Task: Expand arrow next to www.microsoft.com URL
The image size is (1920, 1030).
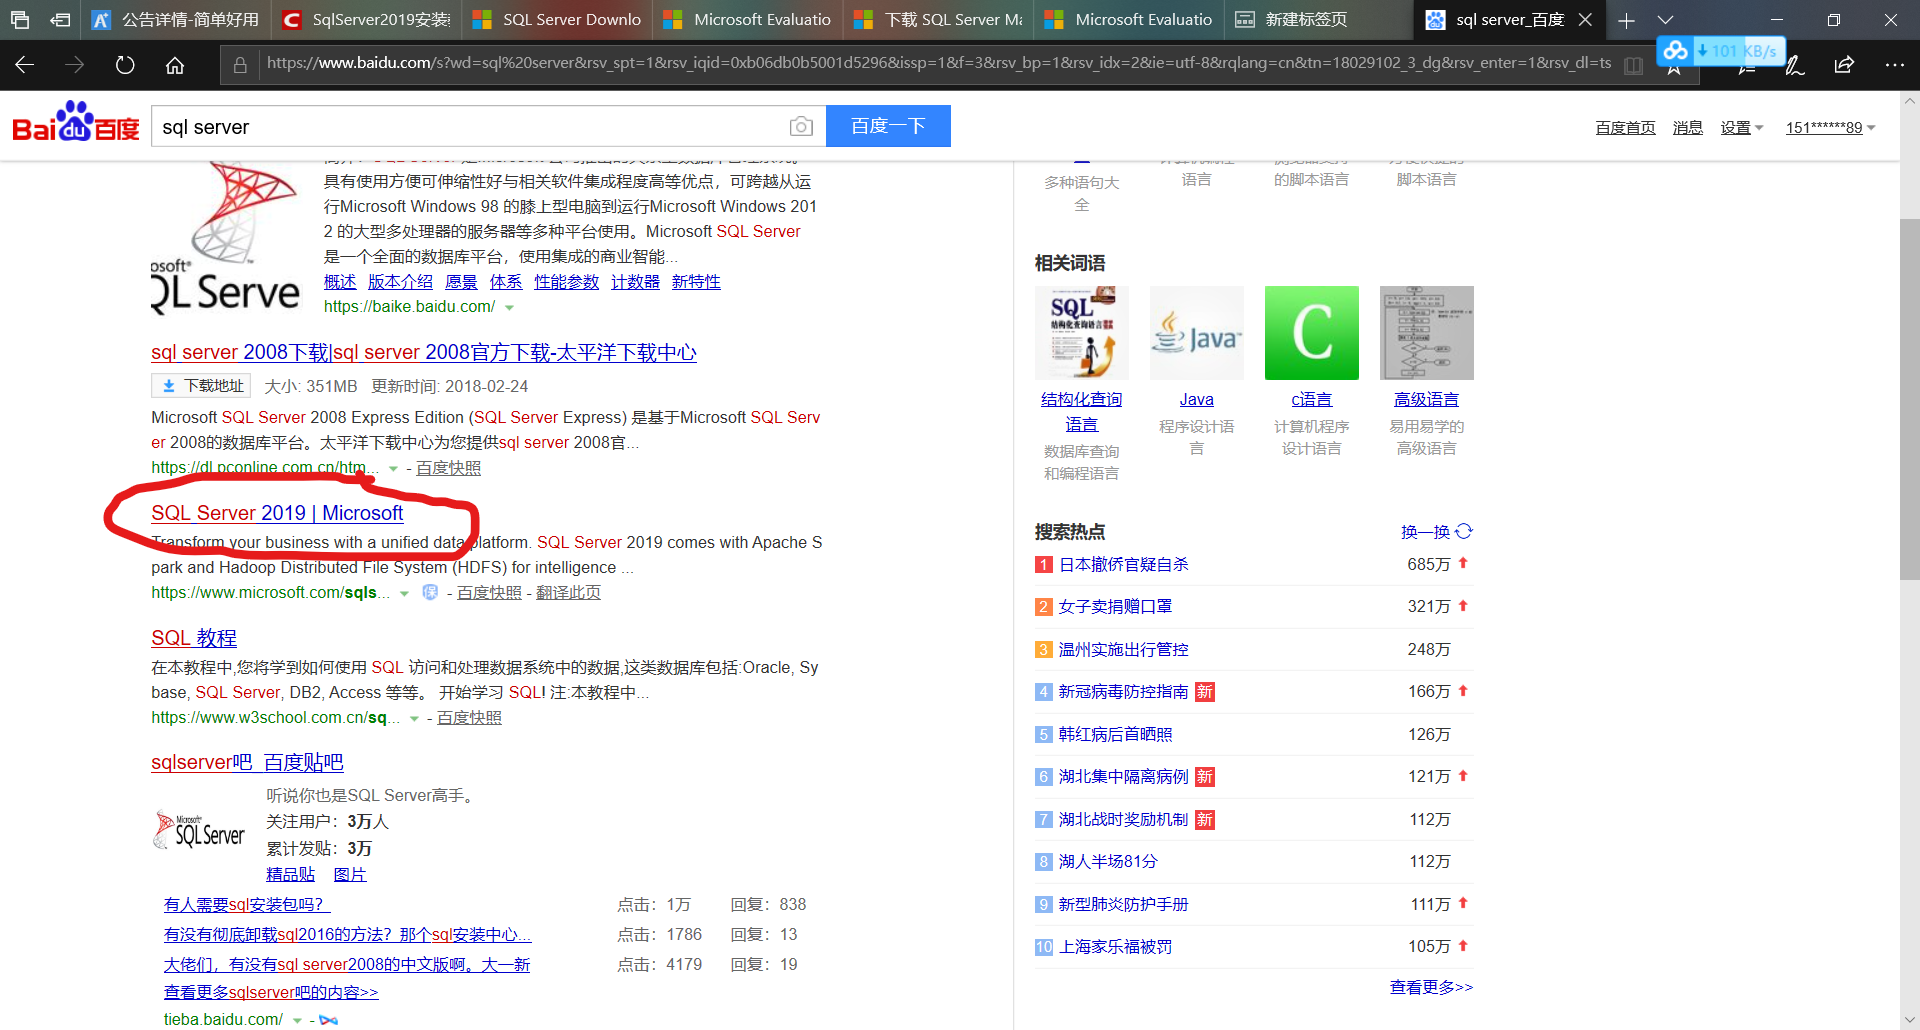Action: pyautogui.click(x=404, y=594)
